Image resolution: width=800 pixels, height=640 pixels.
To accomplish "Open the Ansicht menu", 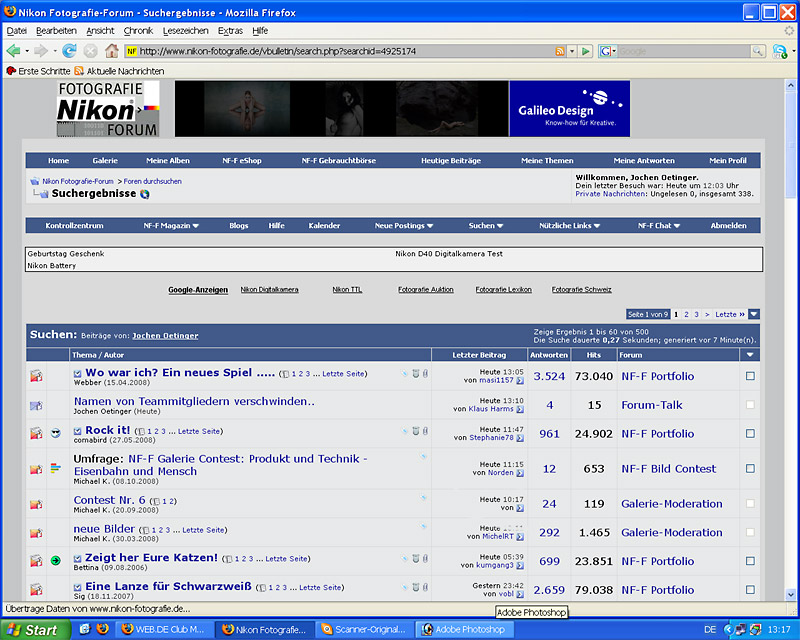I will 100,31.
